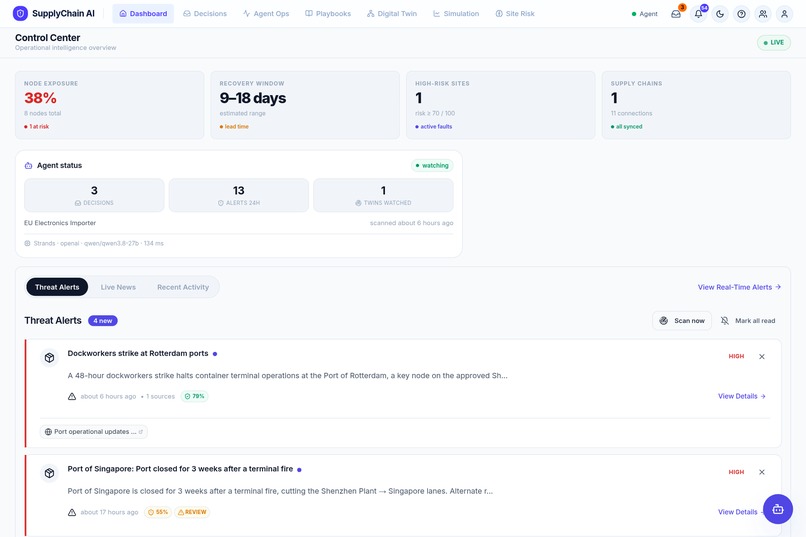Viewport: 806px width, 537px height.
Task: Open the Node Exposure 38% card
Action: 109,105
